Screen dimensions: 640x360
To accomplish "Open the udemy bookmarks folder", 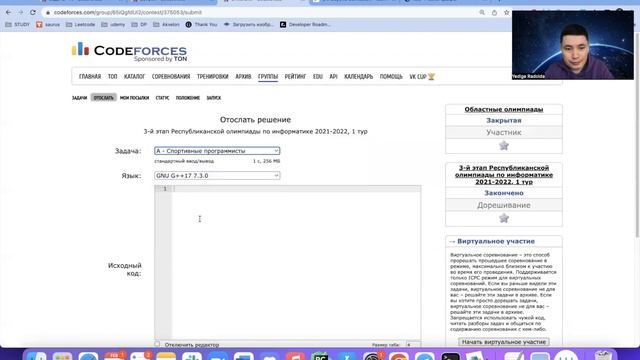I will point(113,24).
